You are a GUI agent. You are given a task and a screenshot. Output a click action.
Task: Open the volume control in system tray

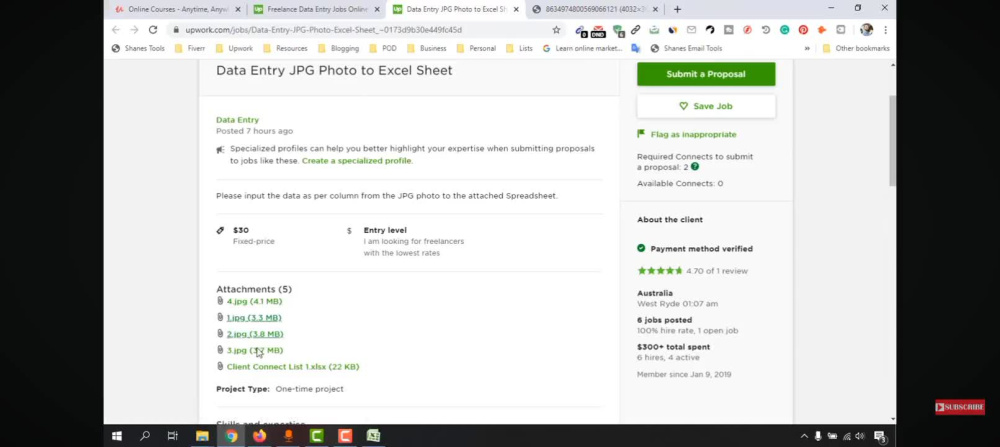click(860, 436)
